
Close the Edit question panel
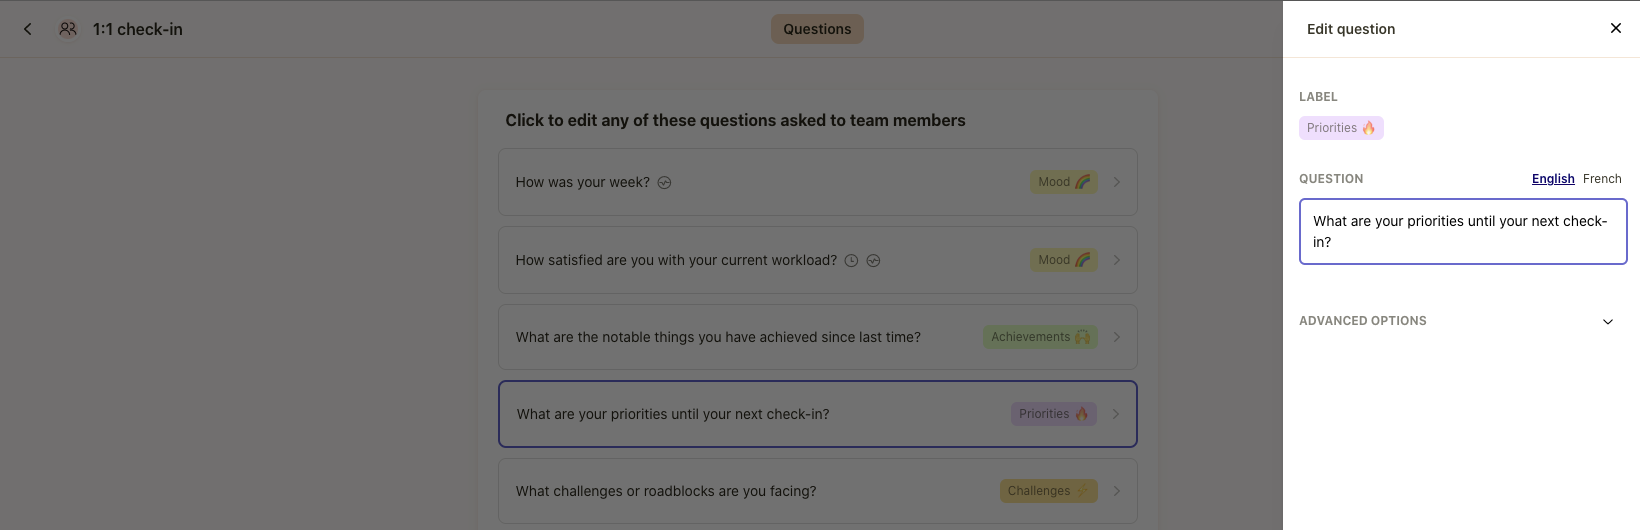click(x=1615, y=28)
